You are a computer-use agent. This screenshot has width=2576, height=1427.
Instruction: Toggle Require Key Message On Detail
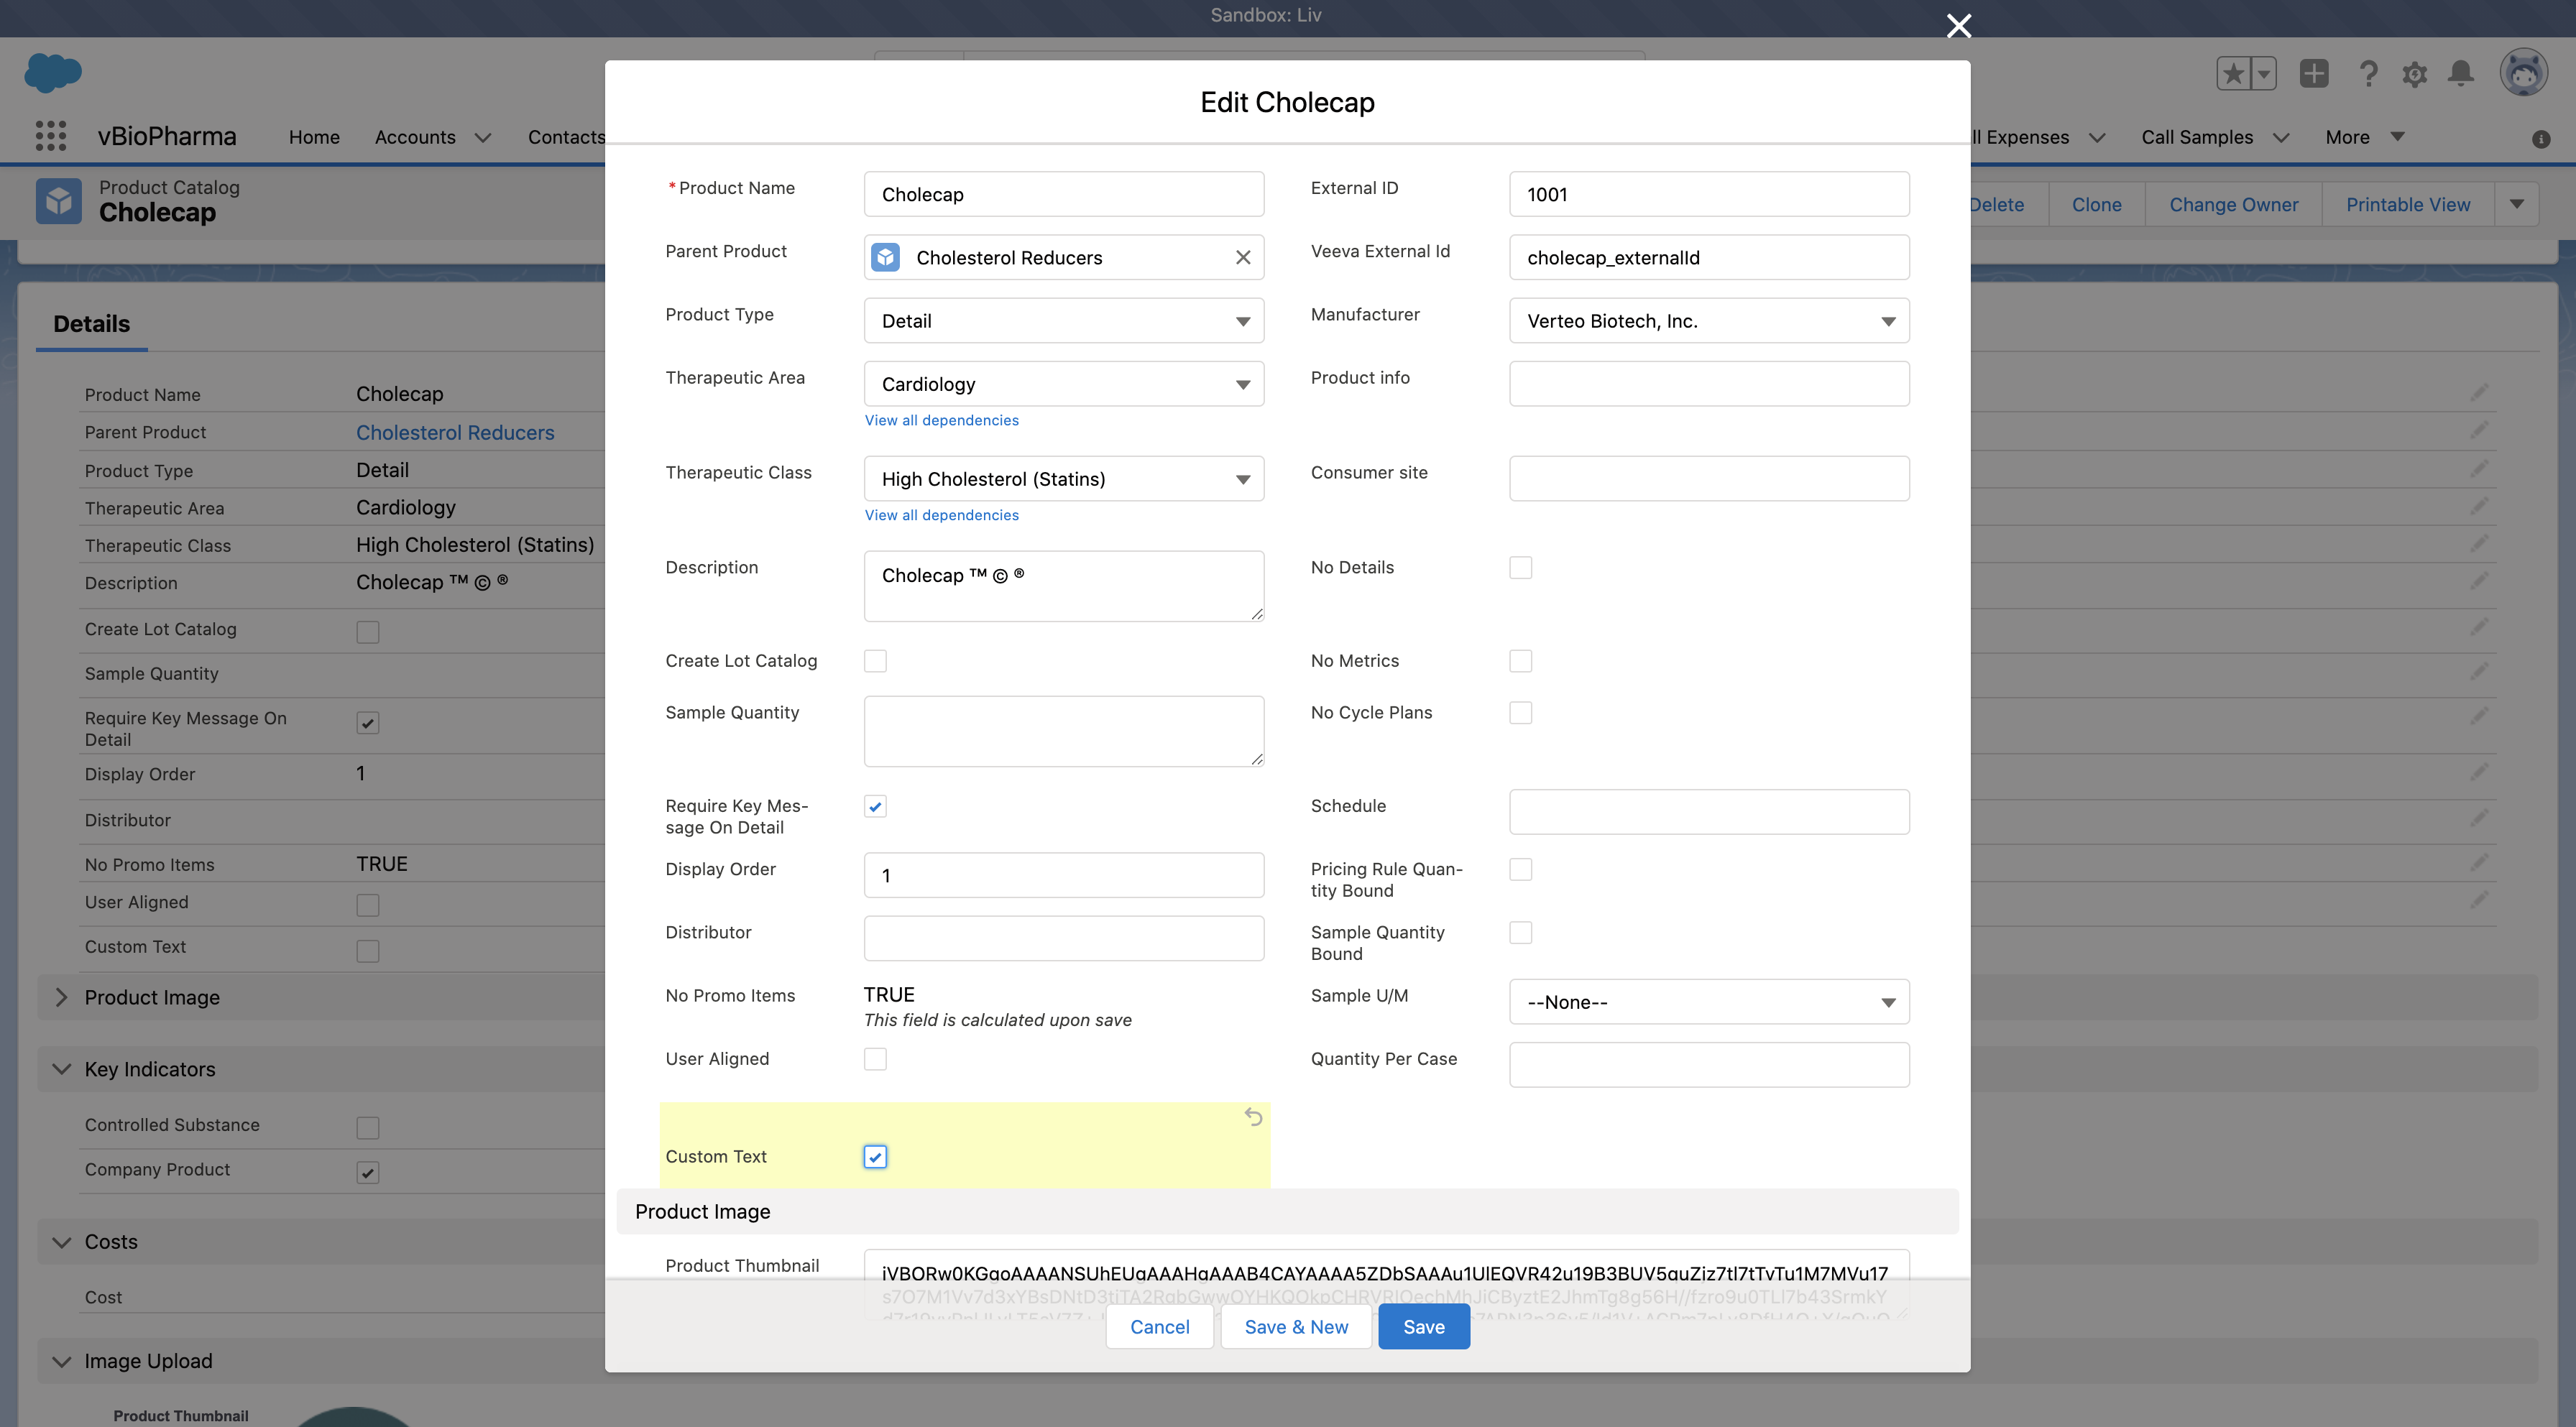point(875,807)
